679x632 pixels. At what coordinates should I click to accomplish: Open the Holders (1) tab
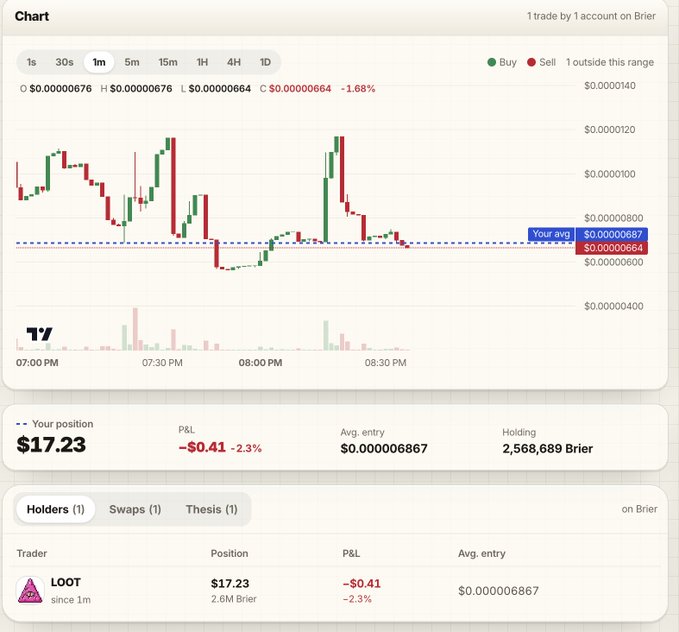point(55,509)
